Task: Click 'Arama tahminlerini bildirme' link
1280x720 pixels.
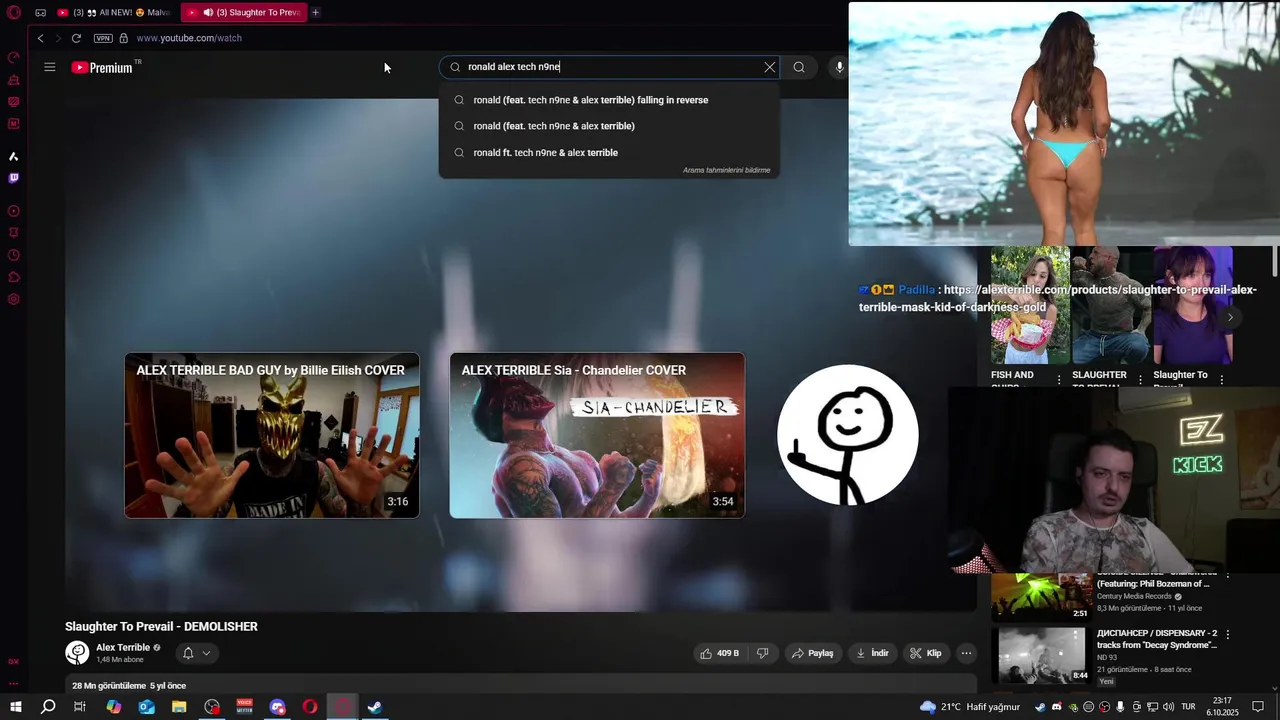Action: (727, 170)
